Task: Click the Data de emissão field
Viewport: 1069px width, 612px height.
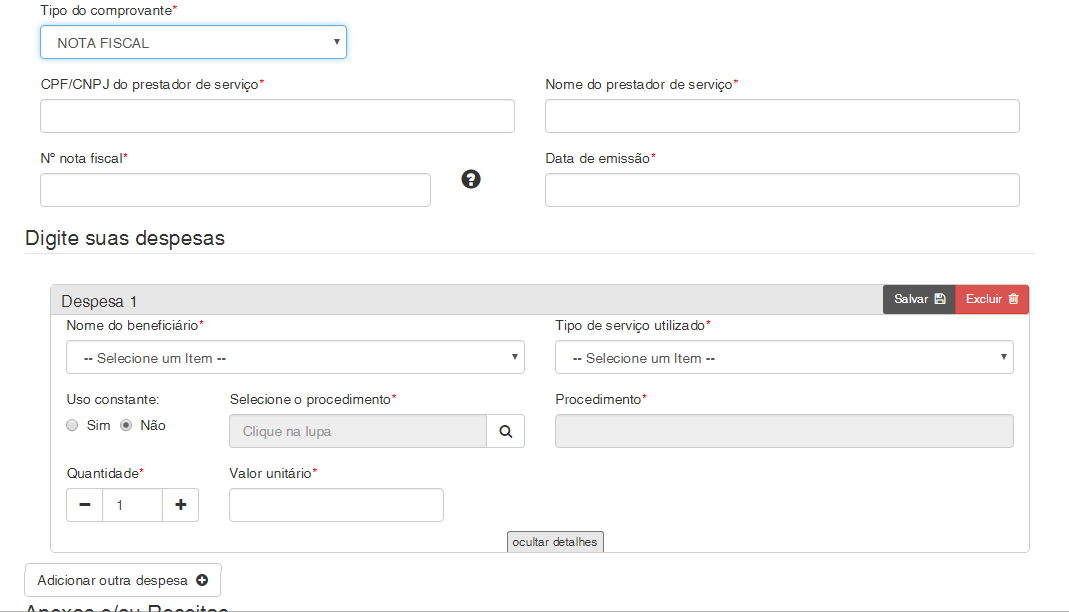Action: click(x=782, y=190)
